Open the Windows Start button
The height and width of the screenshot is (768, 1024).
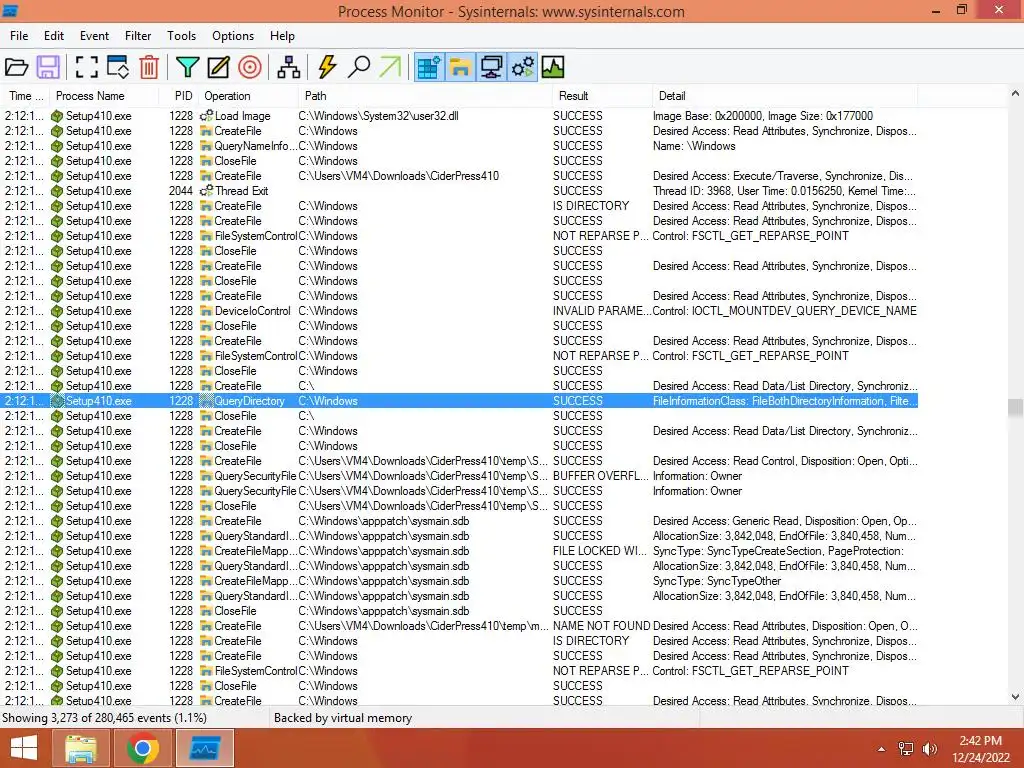click(24, 748)
